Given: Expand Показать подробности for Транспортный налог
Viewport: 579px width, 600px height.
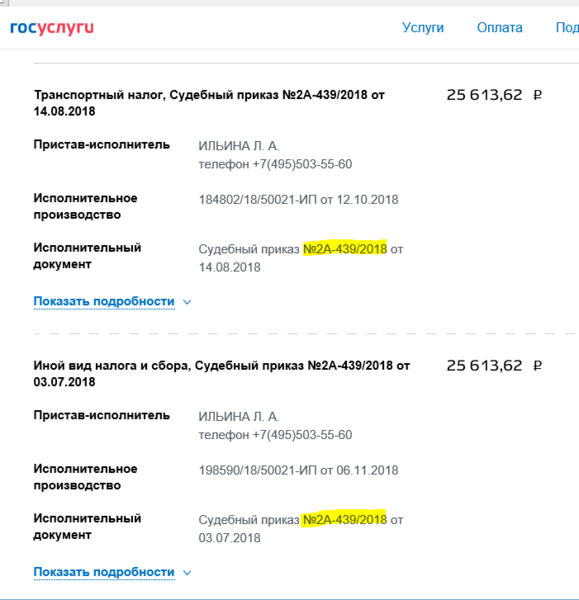Looking at the screenshot, I should 104,302.
